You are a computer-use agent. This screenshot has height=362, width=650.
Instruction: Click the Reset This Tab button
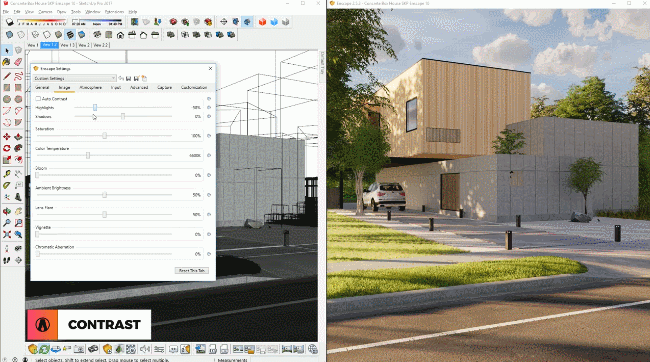[192, 270]
